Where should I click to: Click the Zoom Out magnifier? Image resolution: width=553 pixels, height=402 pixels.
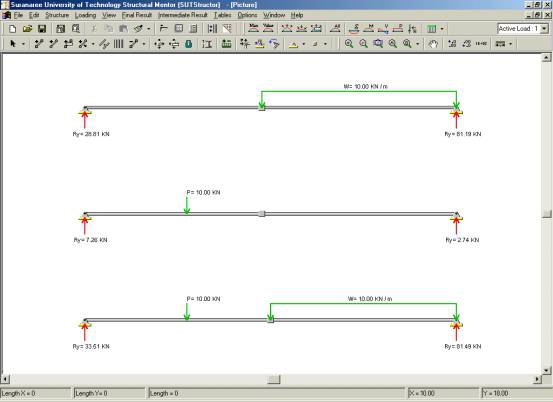click(363, 44)
